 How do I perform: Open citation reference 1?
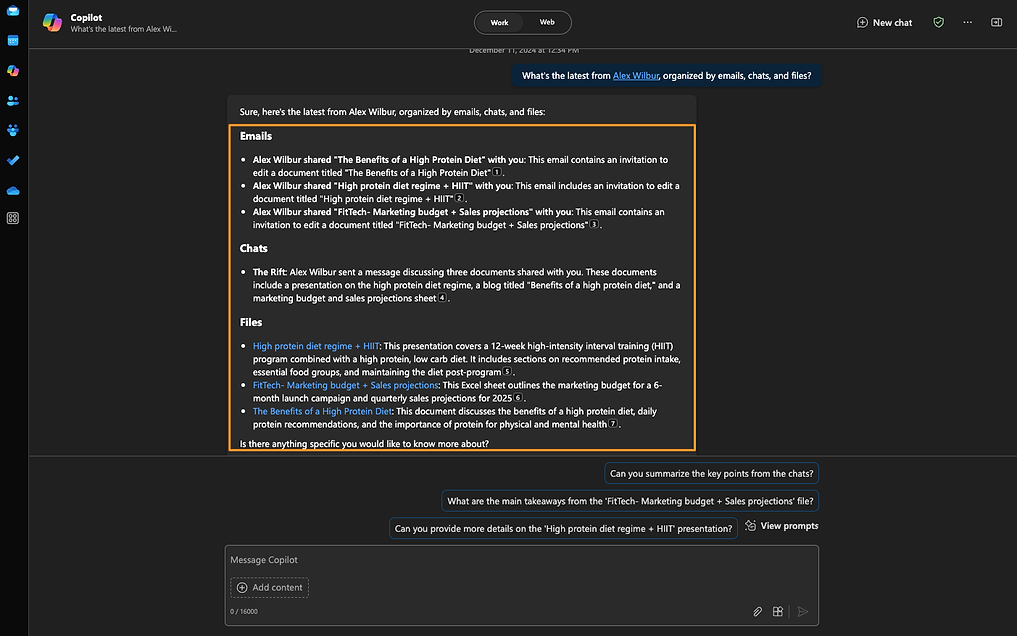[497, 172]
